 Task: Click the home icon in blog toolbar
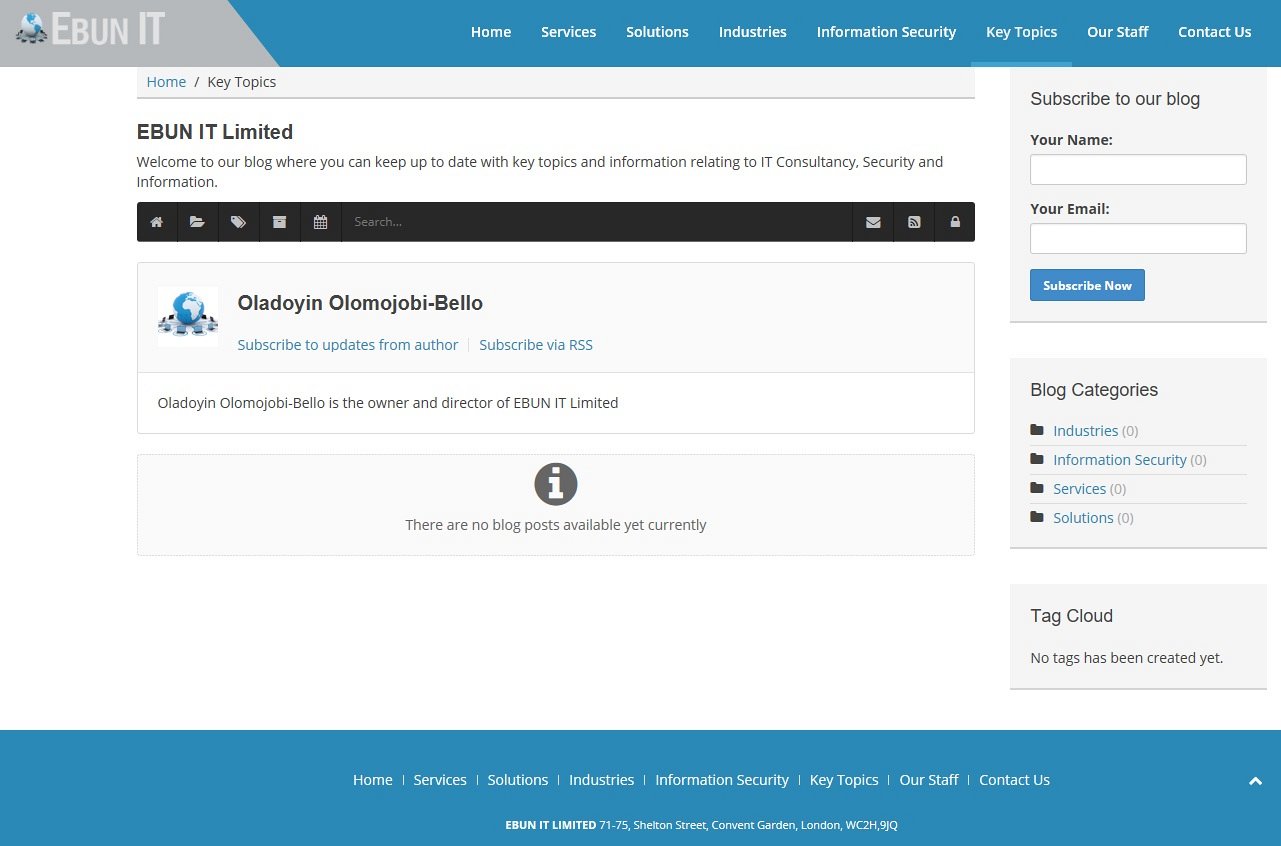[157, 222]
